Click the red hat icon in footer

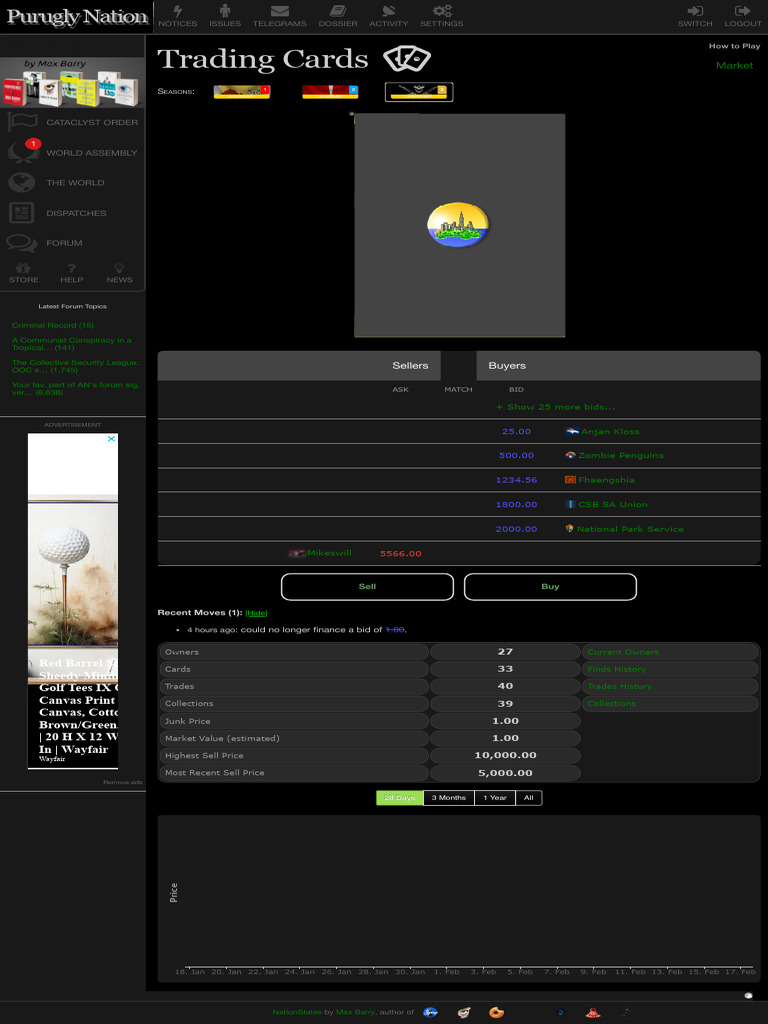[593, 1012]
